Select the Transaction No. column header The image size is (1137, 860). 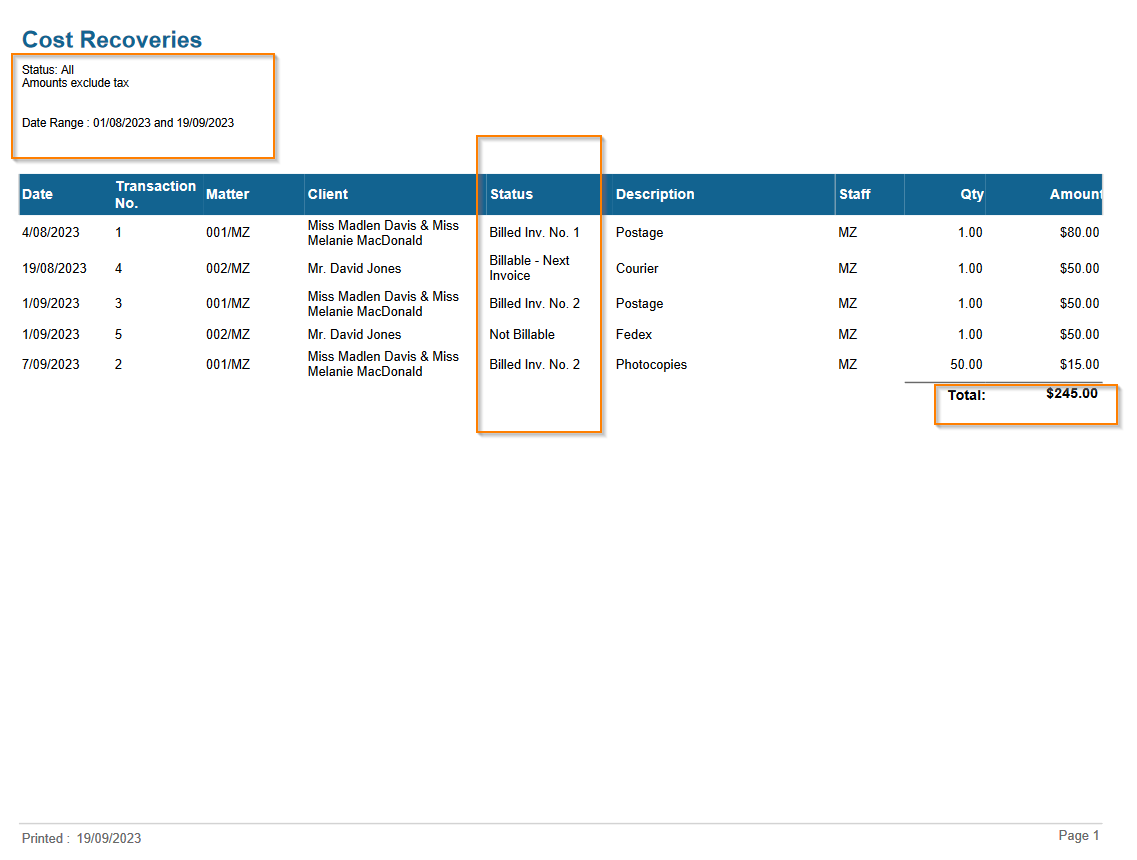(155, 193)
